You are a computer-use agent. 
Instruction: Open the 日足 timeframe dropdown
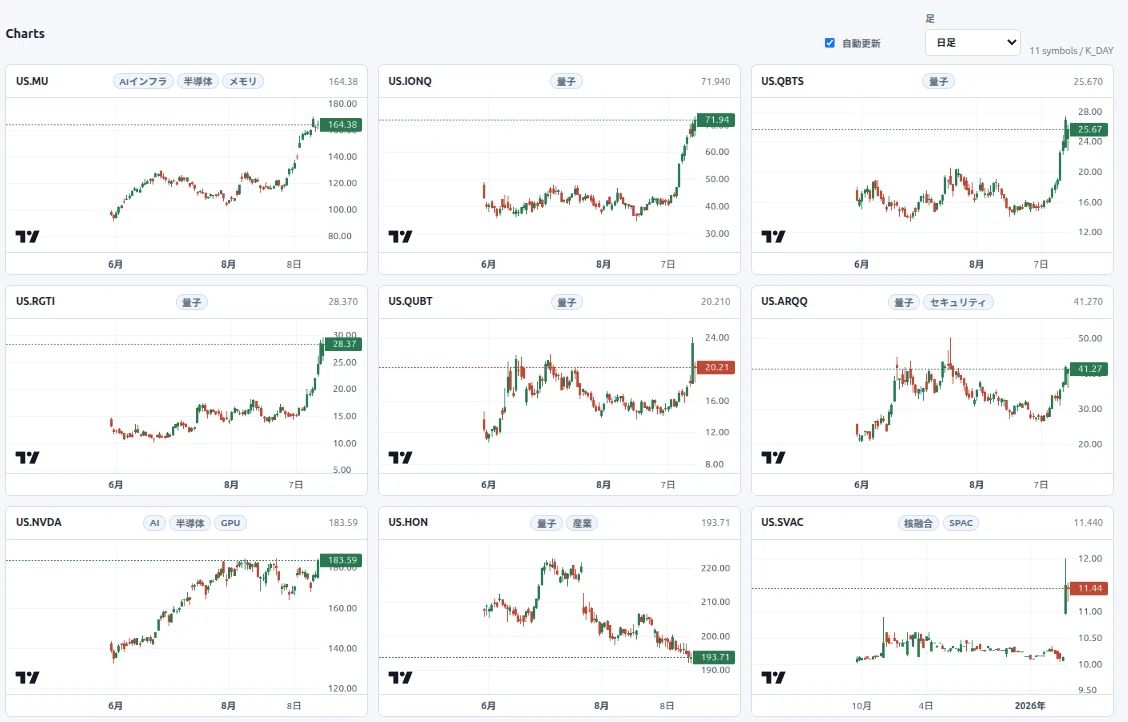tap(973, 42)
